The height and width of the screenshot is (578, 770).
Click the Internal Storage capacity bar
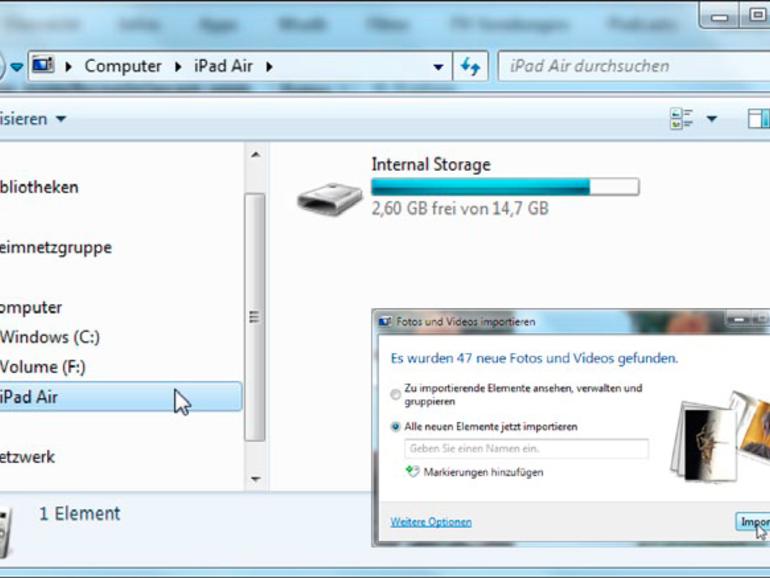click(505, 187)
